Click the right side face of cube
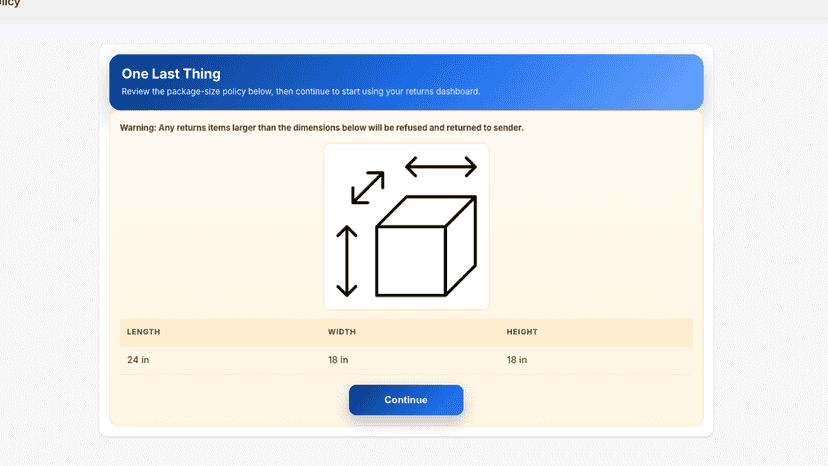This screenshot has height=466, width=828. tap(460, 246)
